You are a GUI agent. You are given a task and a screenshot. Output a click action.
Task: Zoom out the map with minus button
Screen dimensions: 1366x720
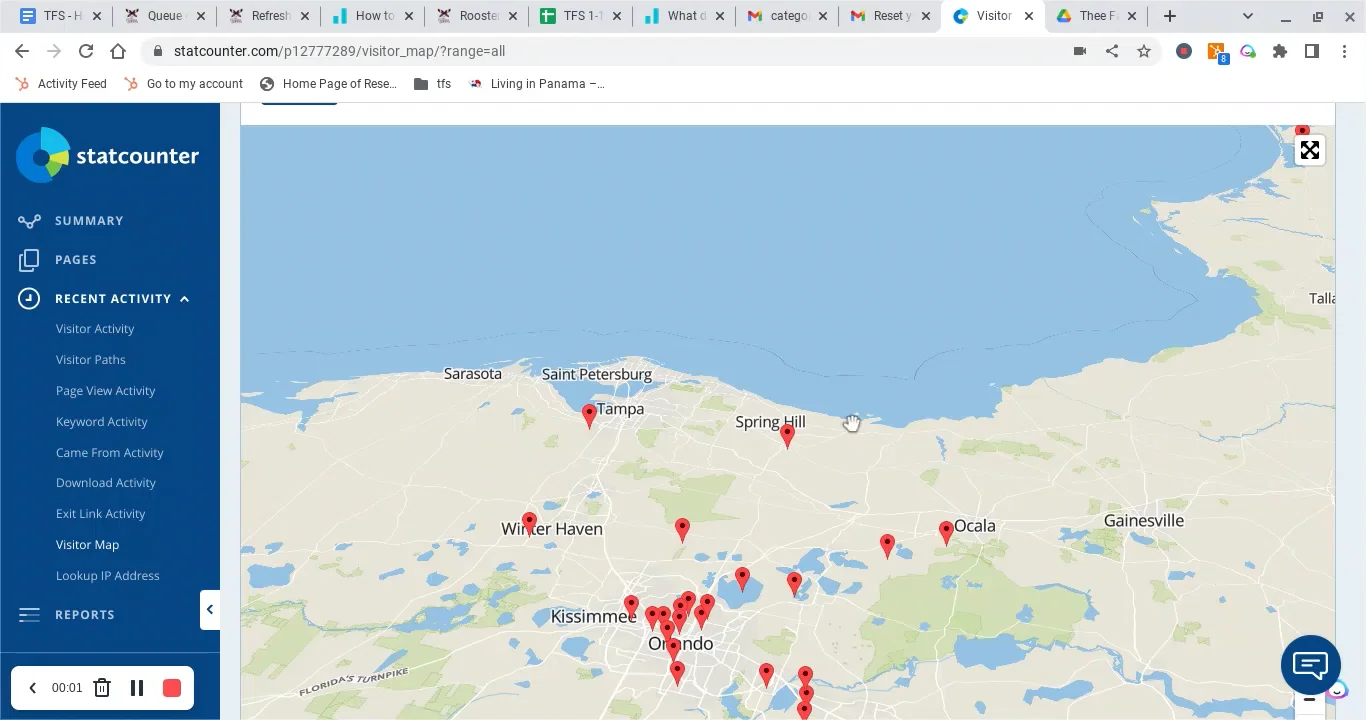1310,702
